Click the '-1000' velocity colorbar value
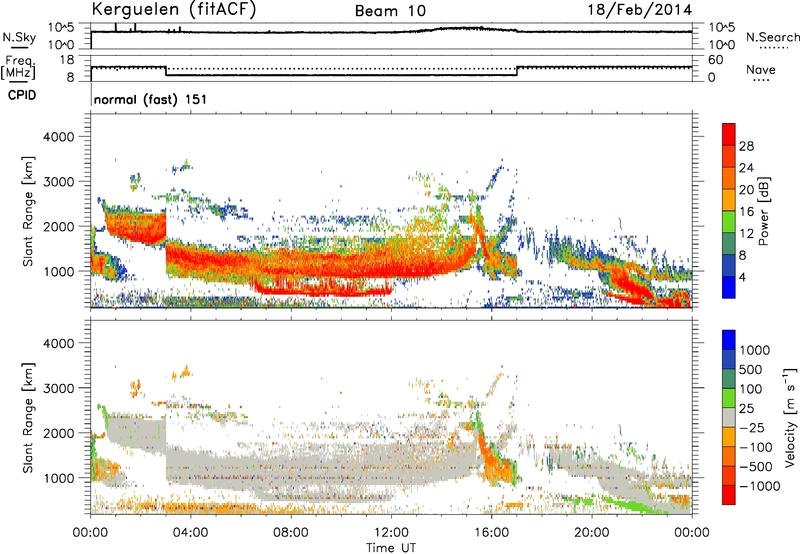 760,486
